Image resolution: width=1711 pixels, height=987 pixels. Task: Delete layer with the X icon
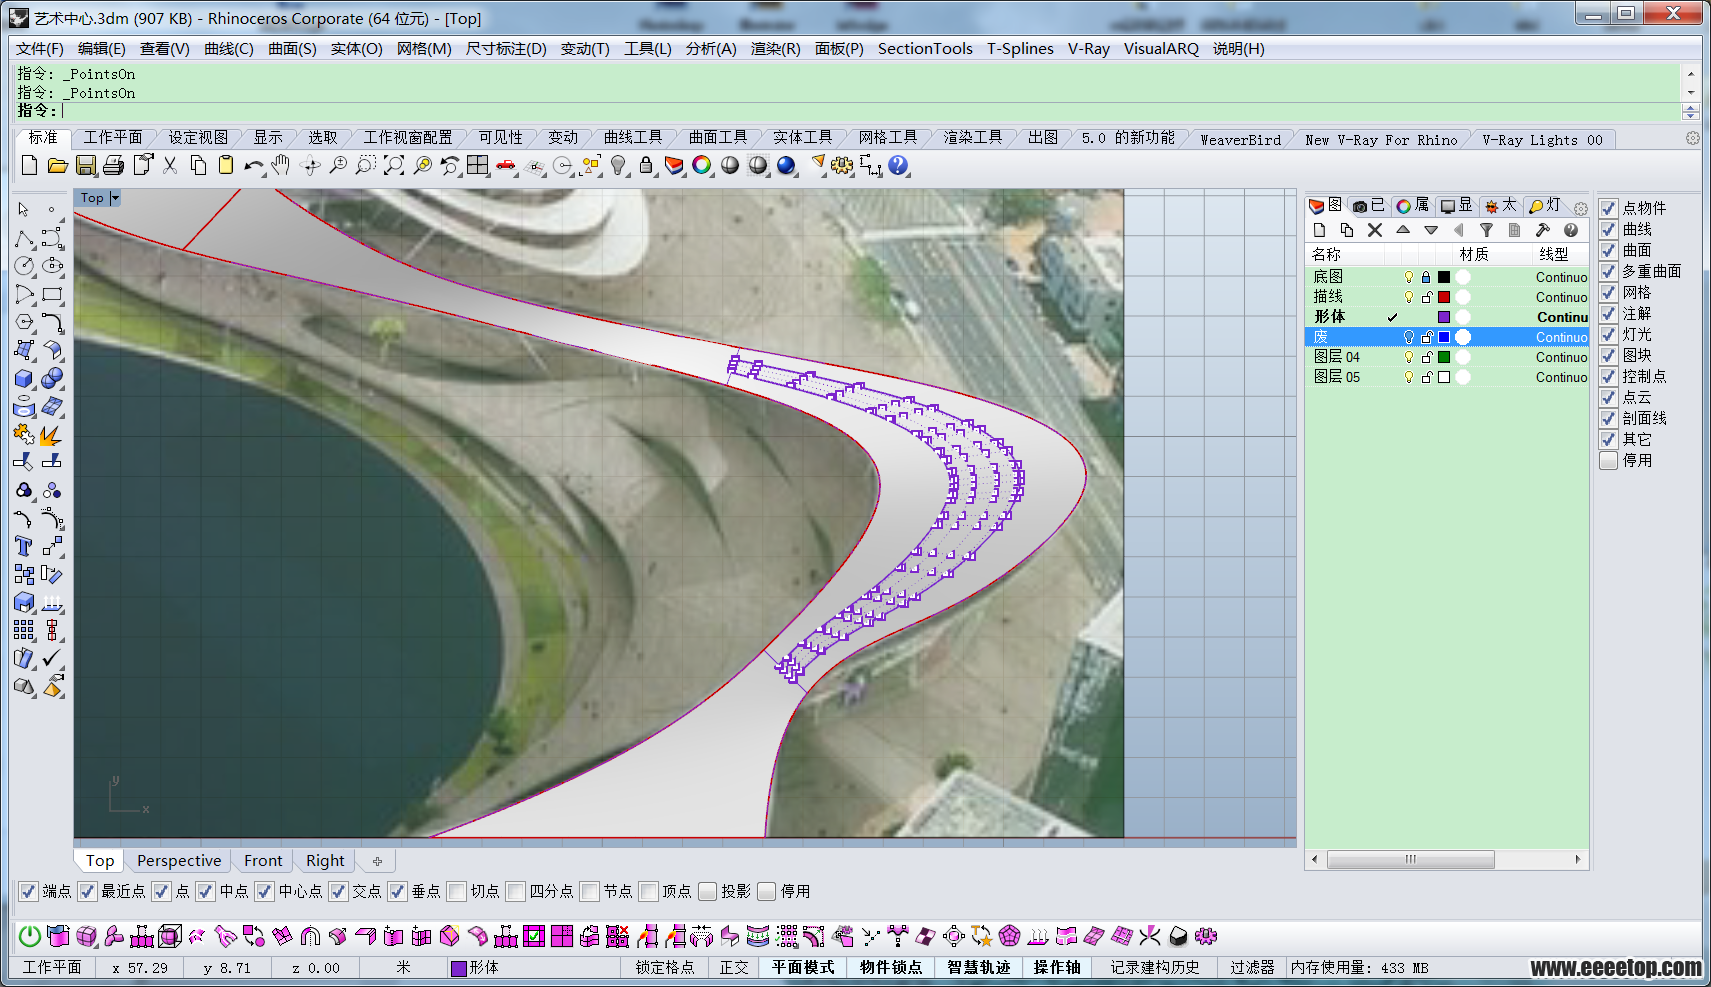[x=1375, y=230]
